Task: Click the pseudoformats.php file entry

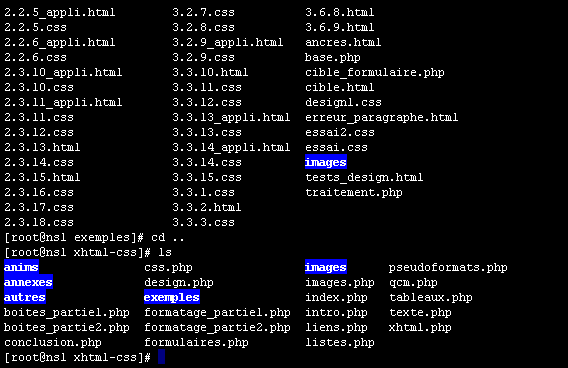Action: (448, 268)
